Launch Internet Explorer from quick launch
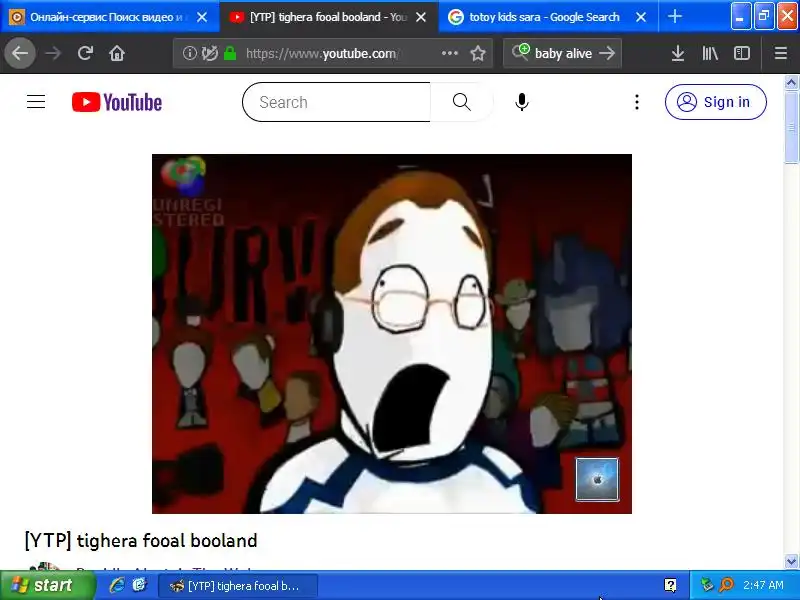 pos(117,585)
